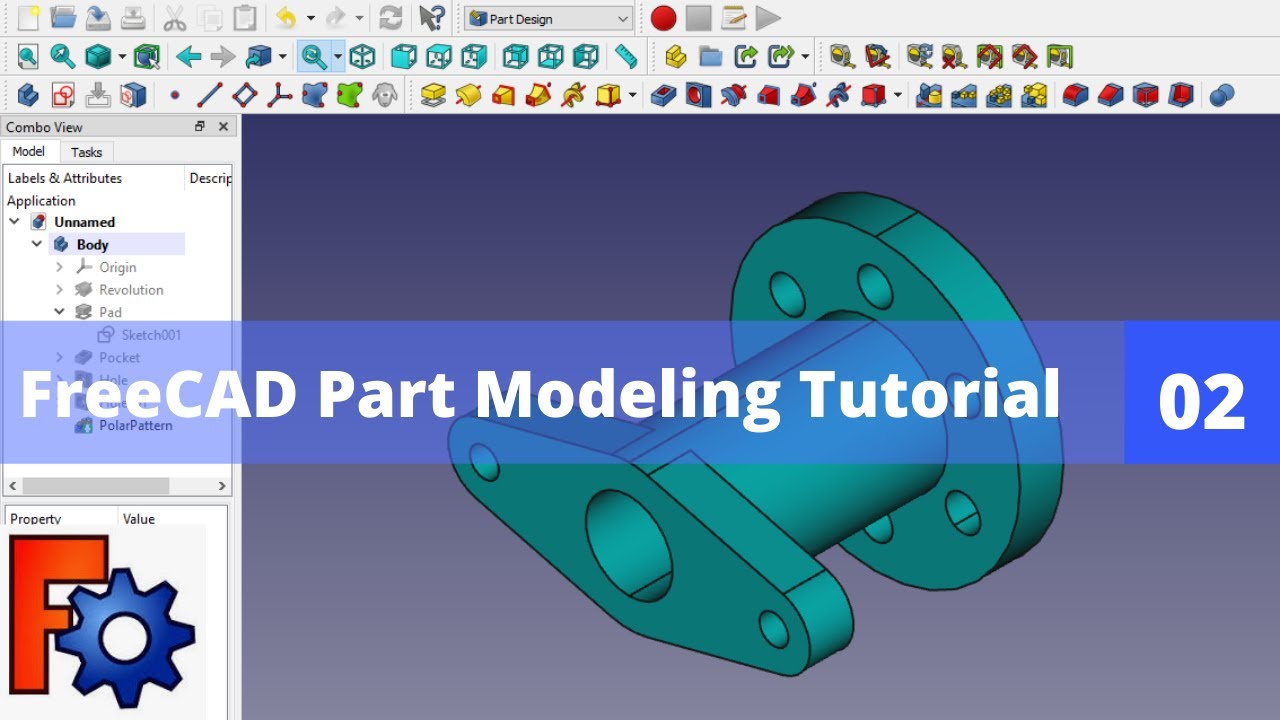The width and height of the screenshot is (1280, 720).
Task: Click the tree panel horizontal scrollbar
Action: (95, 486)
